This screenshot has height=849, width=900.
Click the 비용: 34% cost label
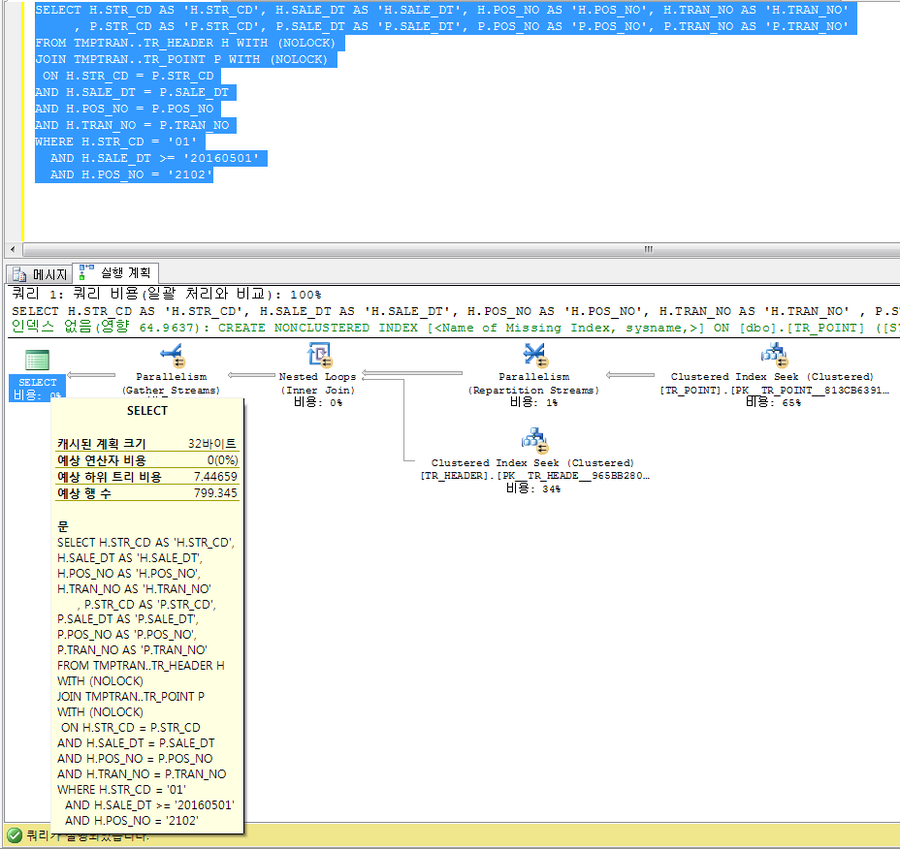tap(533, 489)
